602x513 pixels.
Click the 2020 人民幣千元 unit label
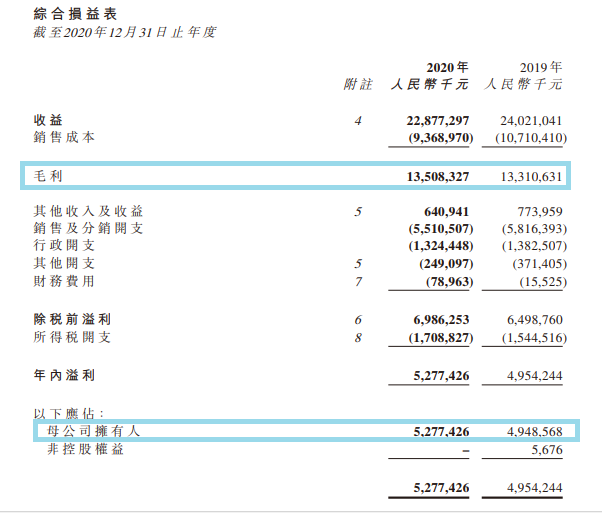[430, 84]
